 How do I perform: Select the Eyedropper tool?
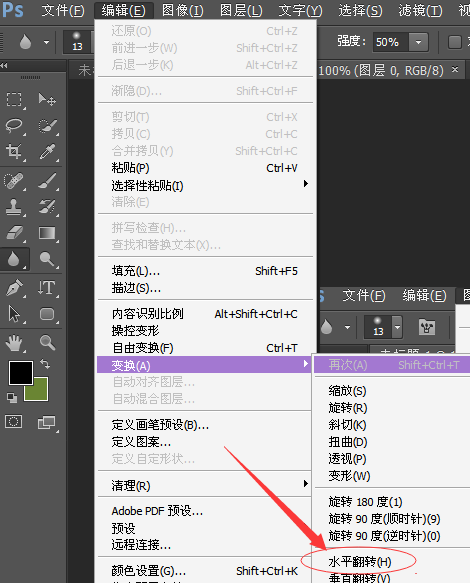(x=47, y=152)
